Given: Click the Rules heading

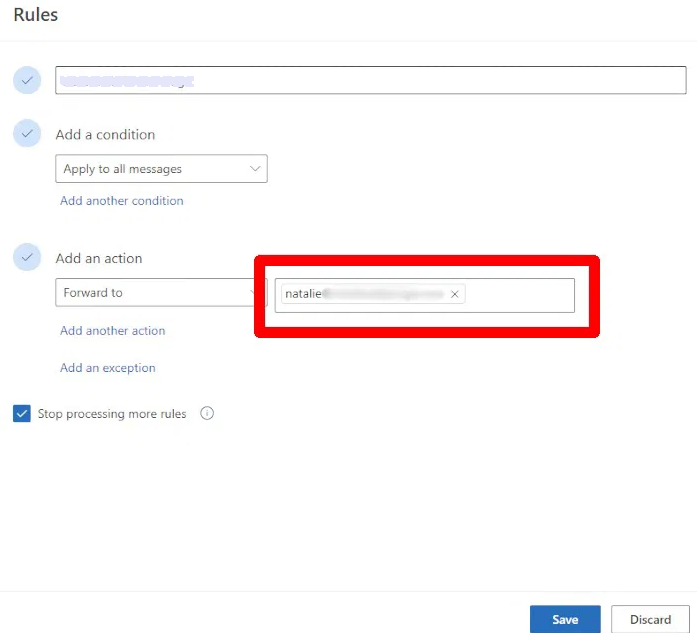Looking at the screenshot, I should tap(36, 15).
